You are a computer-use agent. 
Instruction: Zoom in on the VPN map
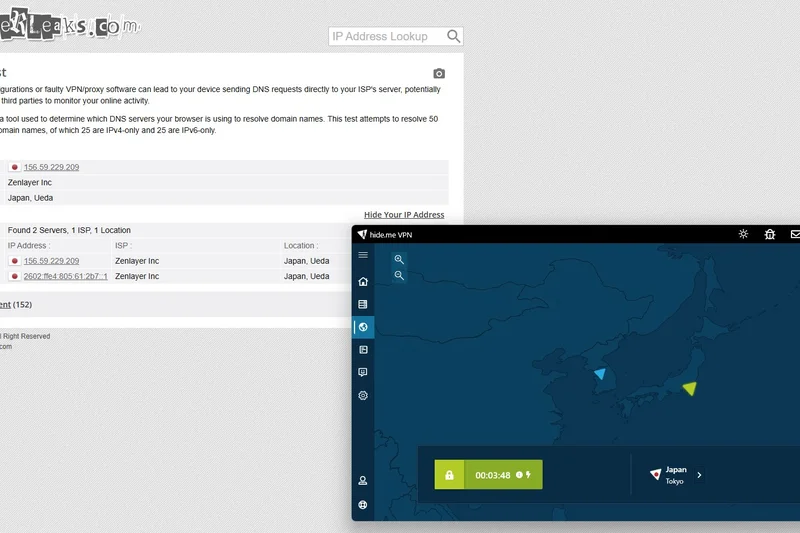399,259
